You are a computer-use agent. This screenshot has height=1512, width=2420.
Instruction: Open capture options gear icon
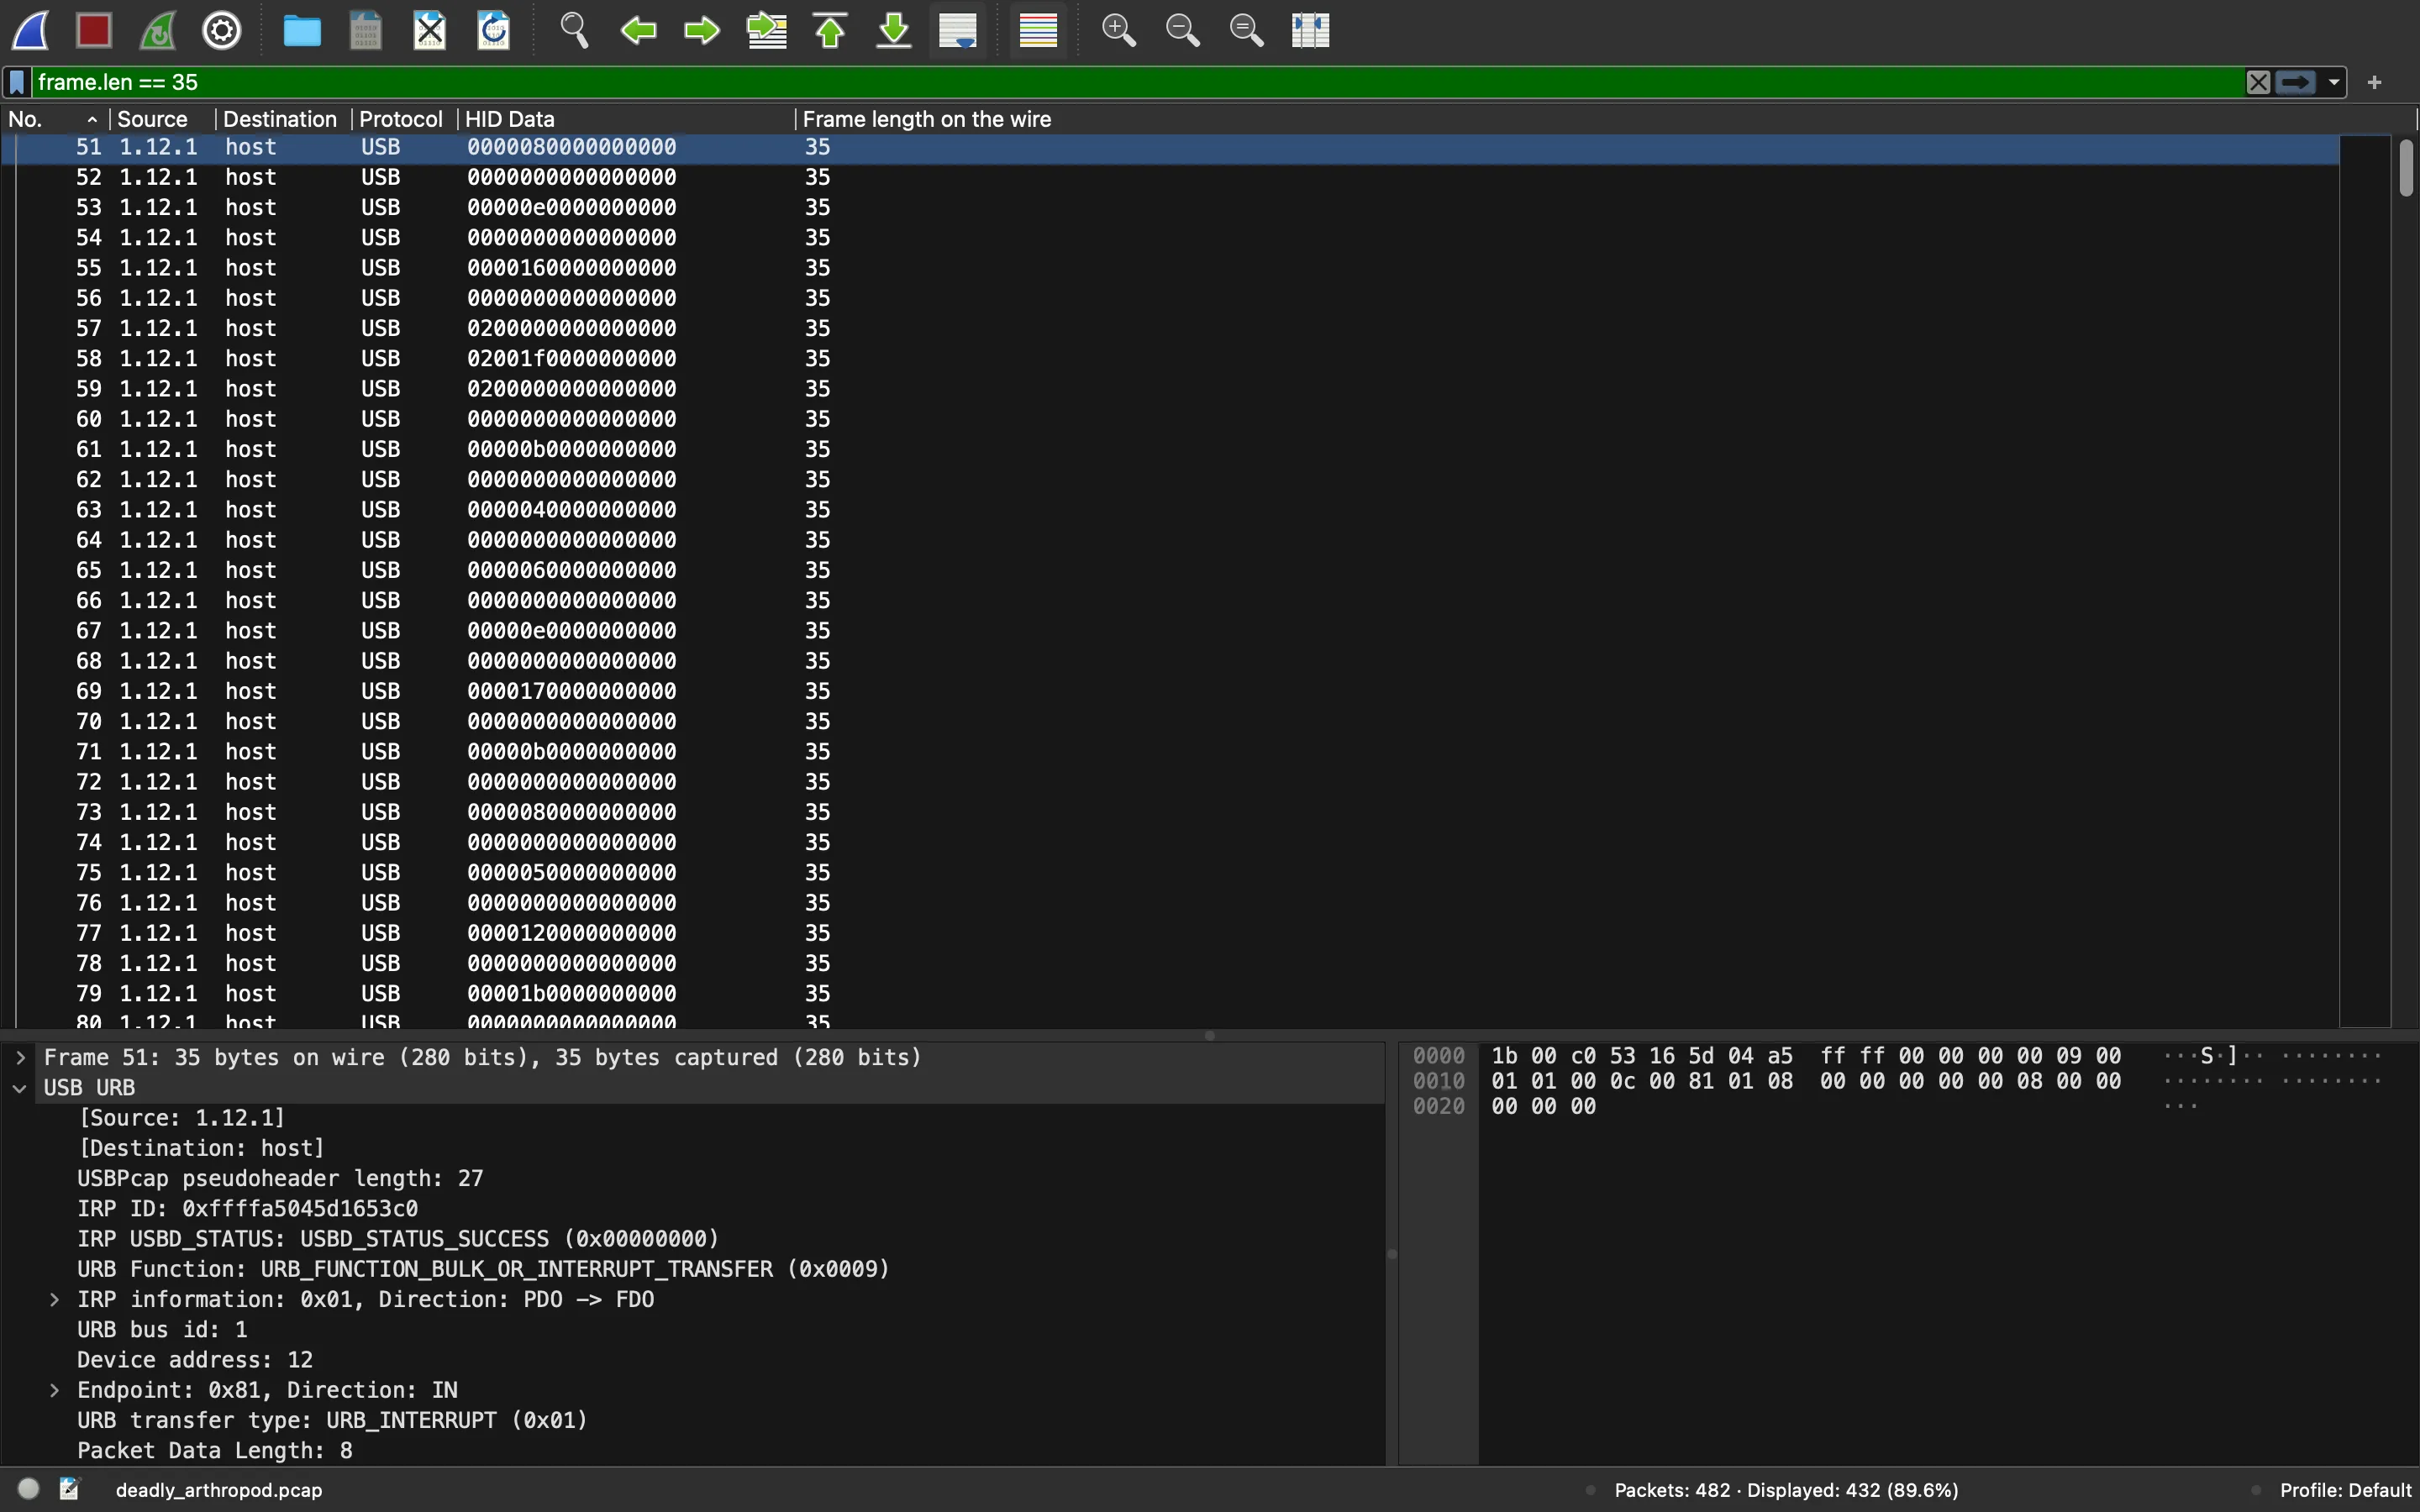click(x=222, y=30)
